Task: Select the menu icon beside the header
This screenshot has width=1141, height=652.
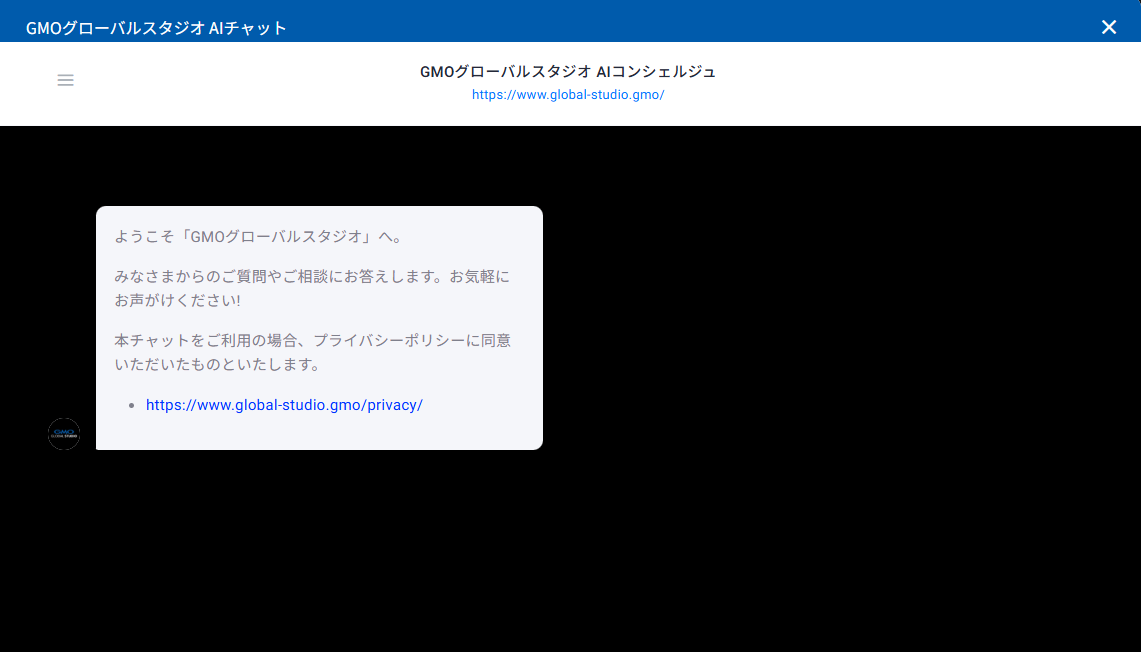Action: [65, 80]
